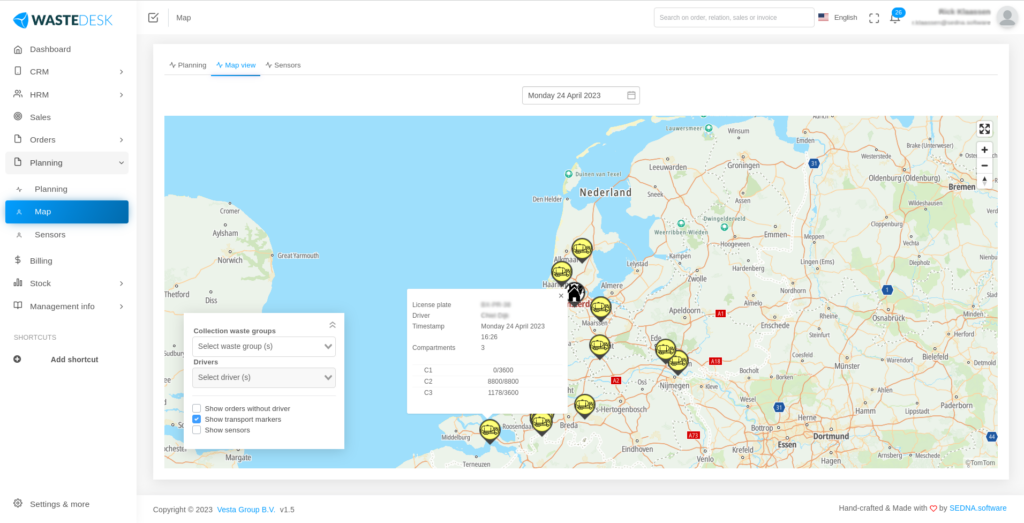Click truck marker near Middelburg
1024x523 pixels.
(490, 431)
